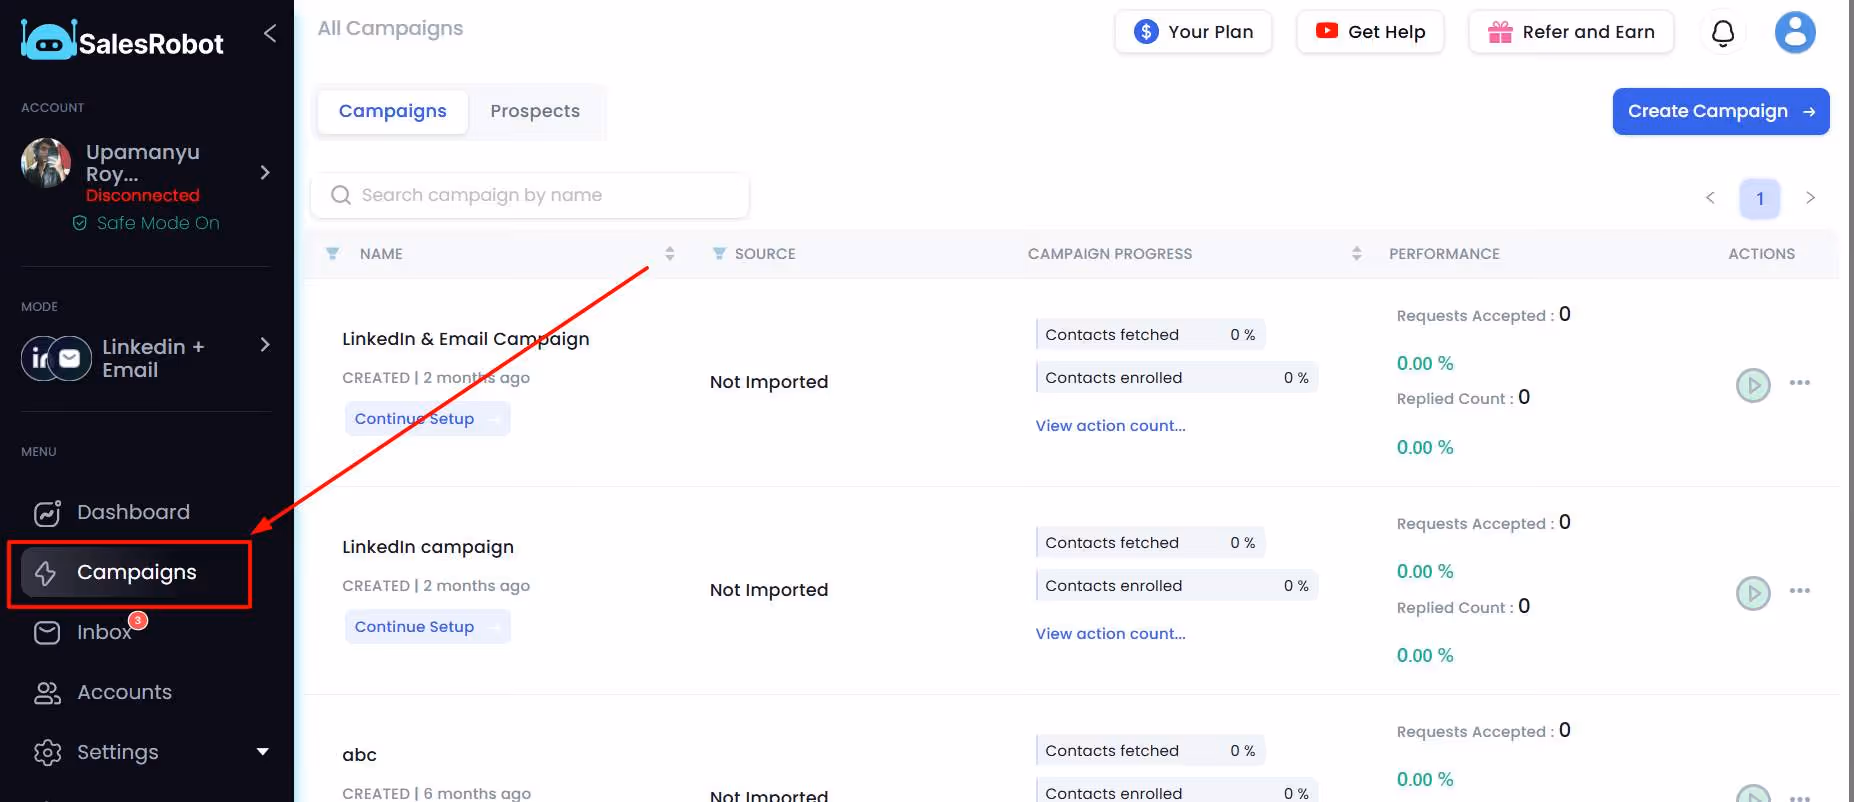The width and height of the screenshot is (1854, 802).
Task: Open more options for LinkedIn campaign
Action: point(1800,591)
